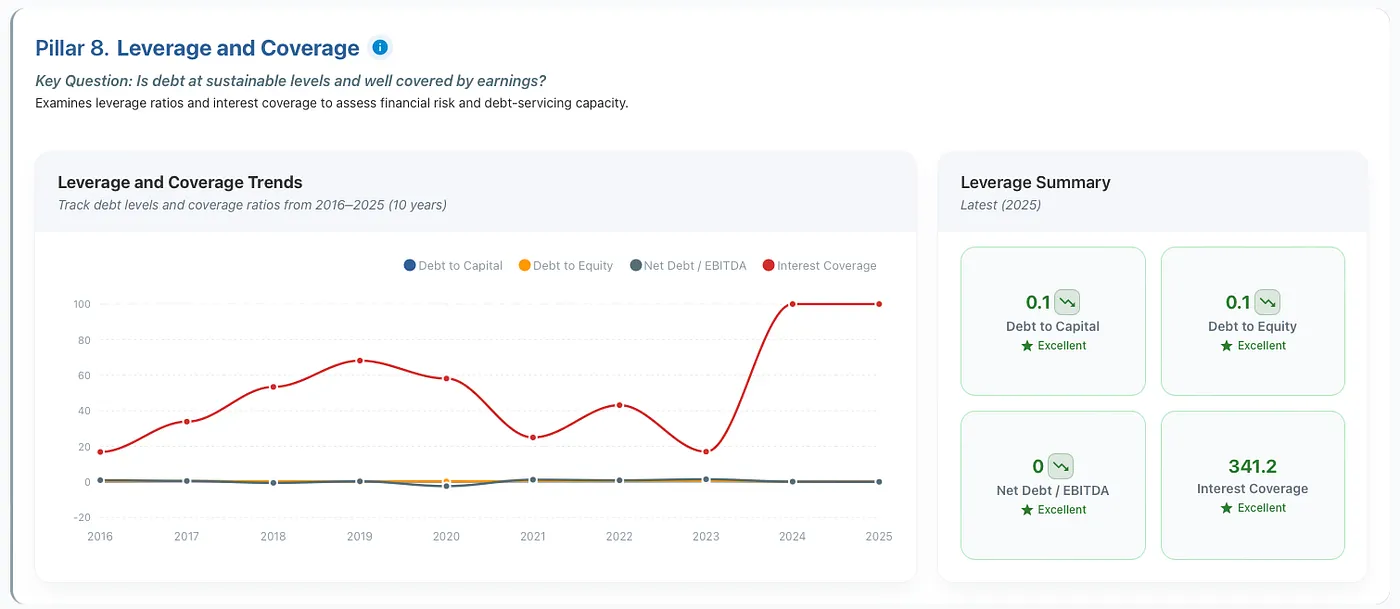1400x609 pixels.
Task: Click the Excellent star under Debt to Equity
Action: tap(1226, 346)
